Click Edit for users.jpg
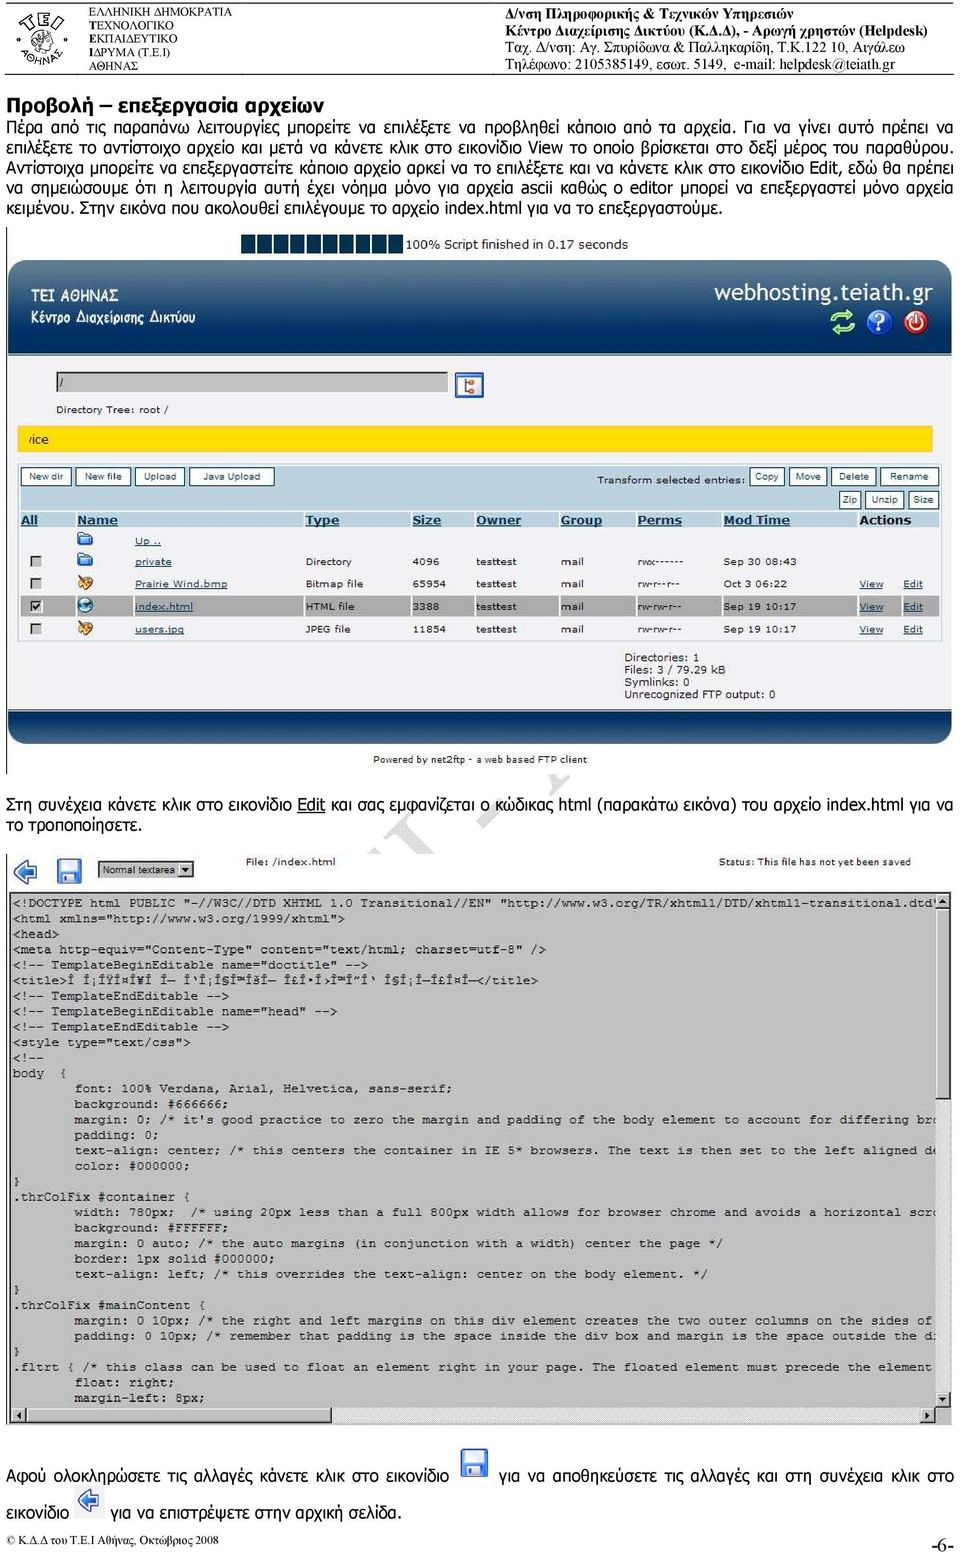Viewport: 960px width, 1552px height. coord(913,629)
